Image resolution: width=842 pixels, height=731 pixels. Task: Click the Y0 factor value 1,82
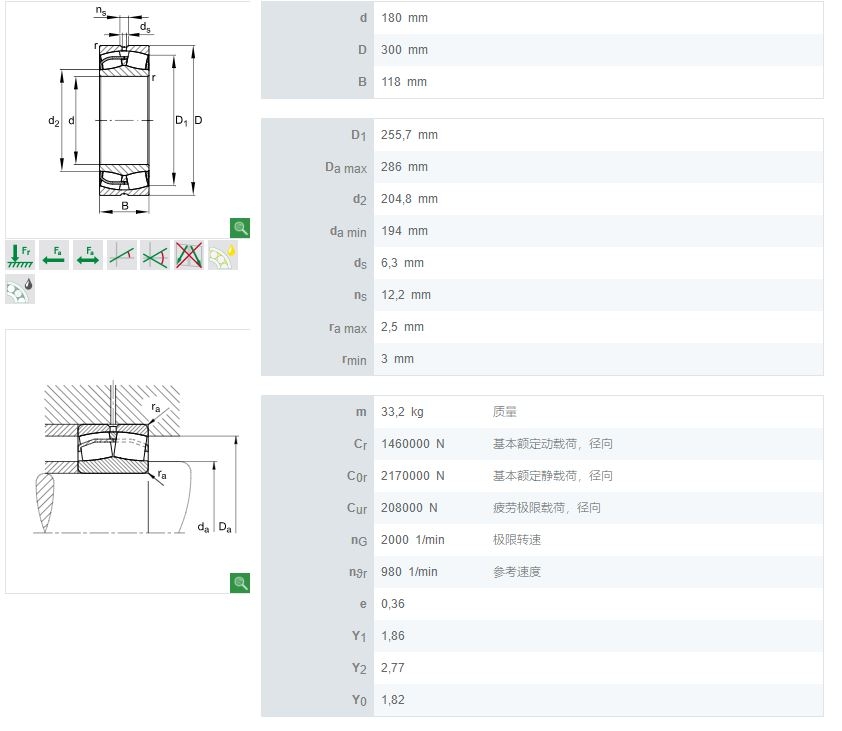point(393,700)
